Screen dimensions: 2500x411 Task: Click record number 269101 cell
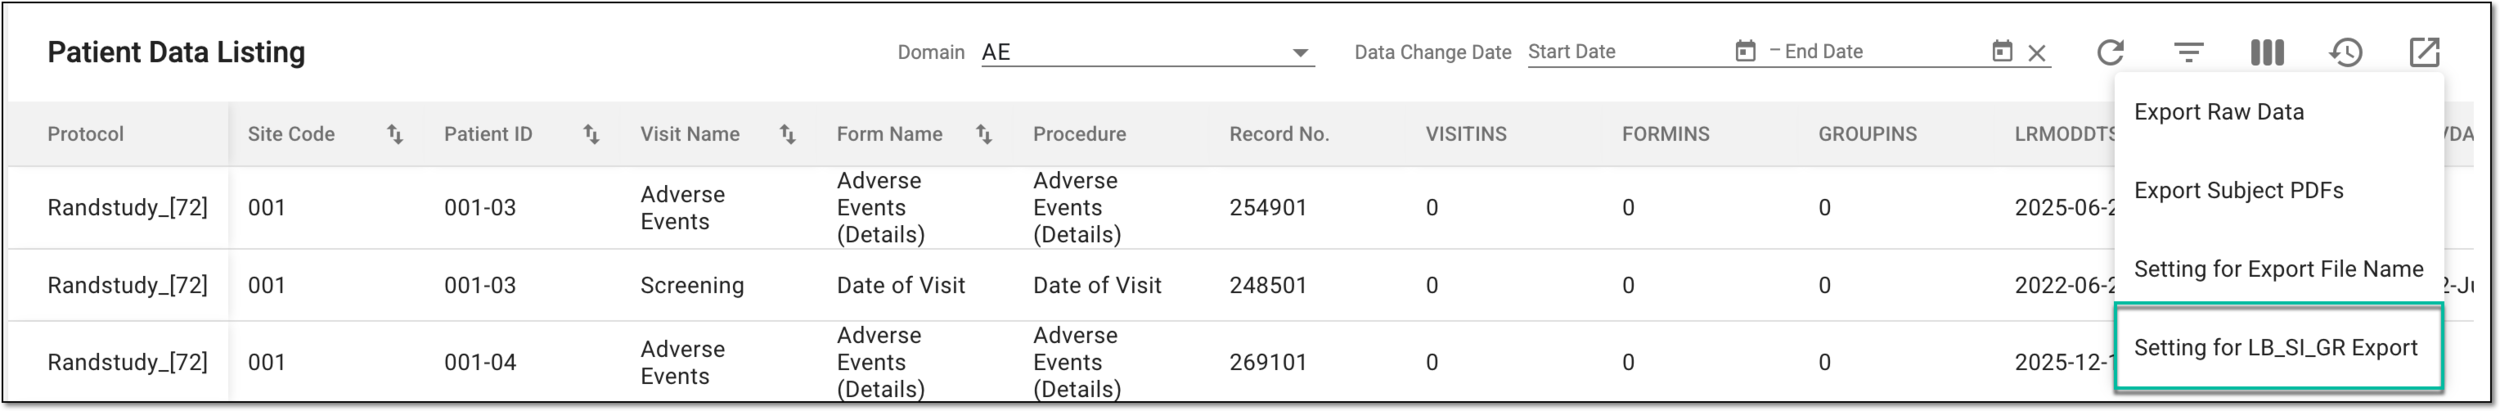point(1268,362)
